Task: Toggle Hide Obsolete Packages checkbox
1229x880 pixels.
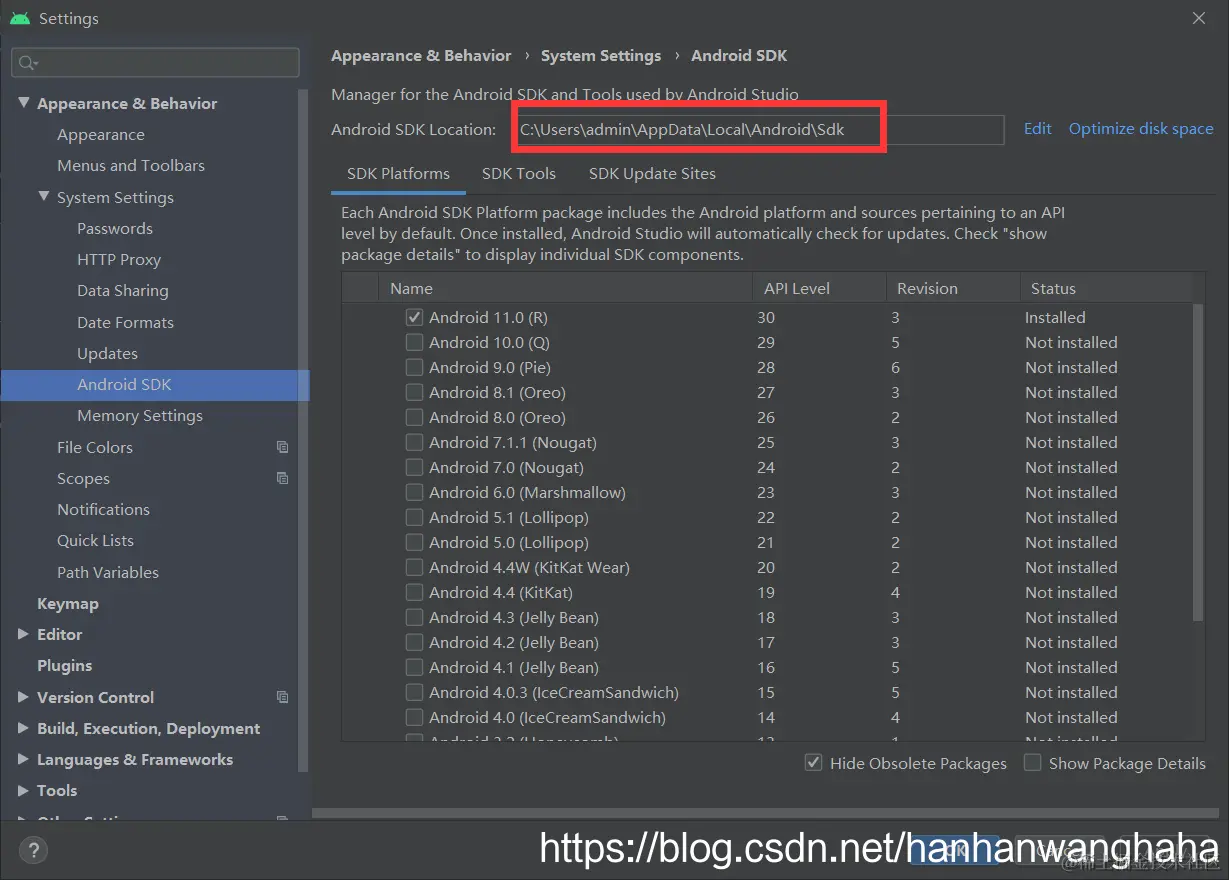Action: click(x=813, y=763)
